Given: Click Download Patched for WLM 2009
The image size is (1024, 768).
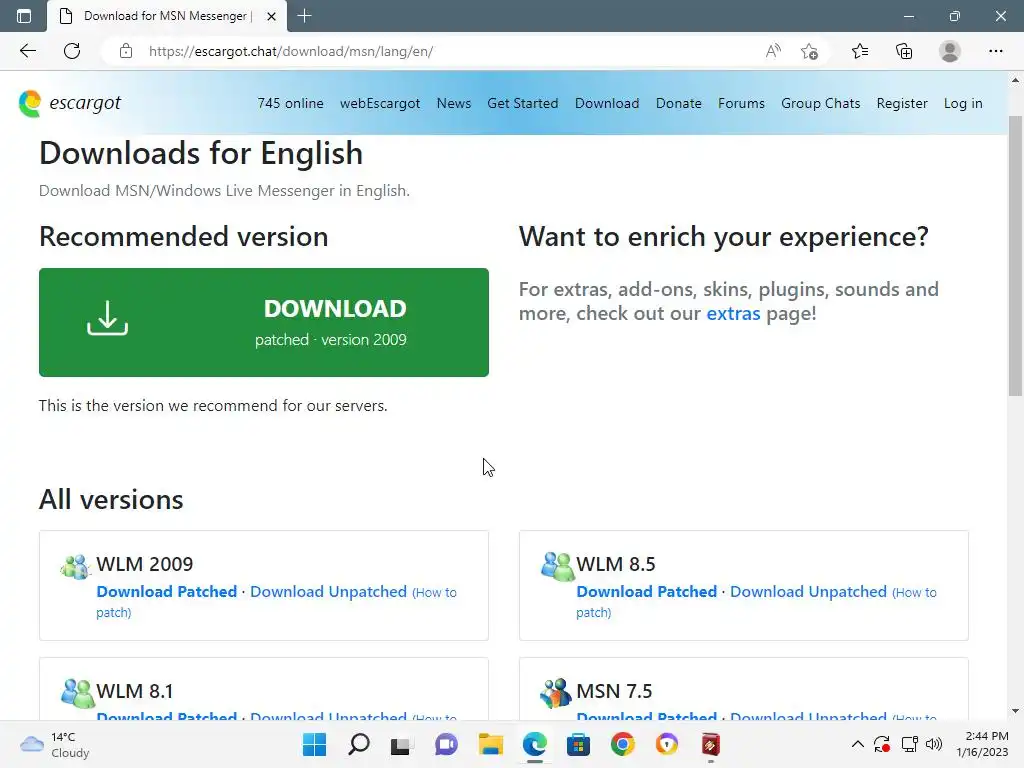Looking at the screenshot, I should point(167,592).
